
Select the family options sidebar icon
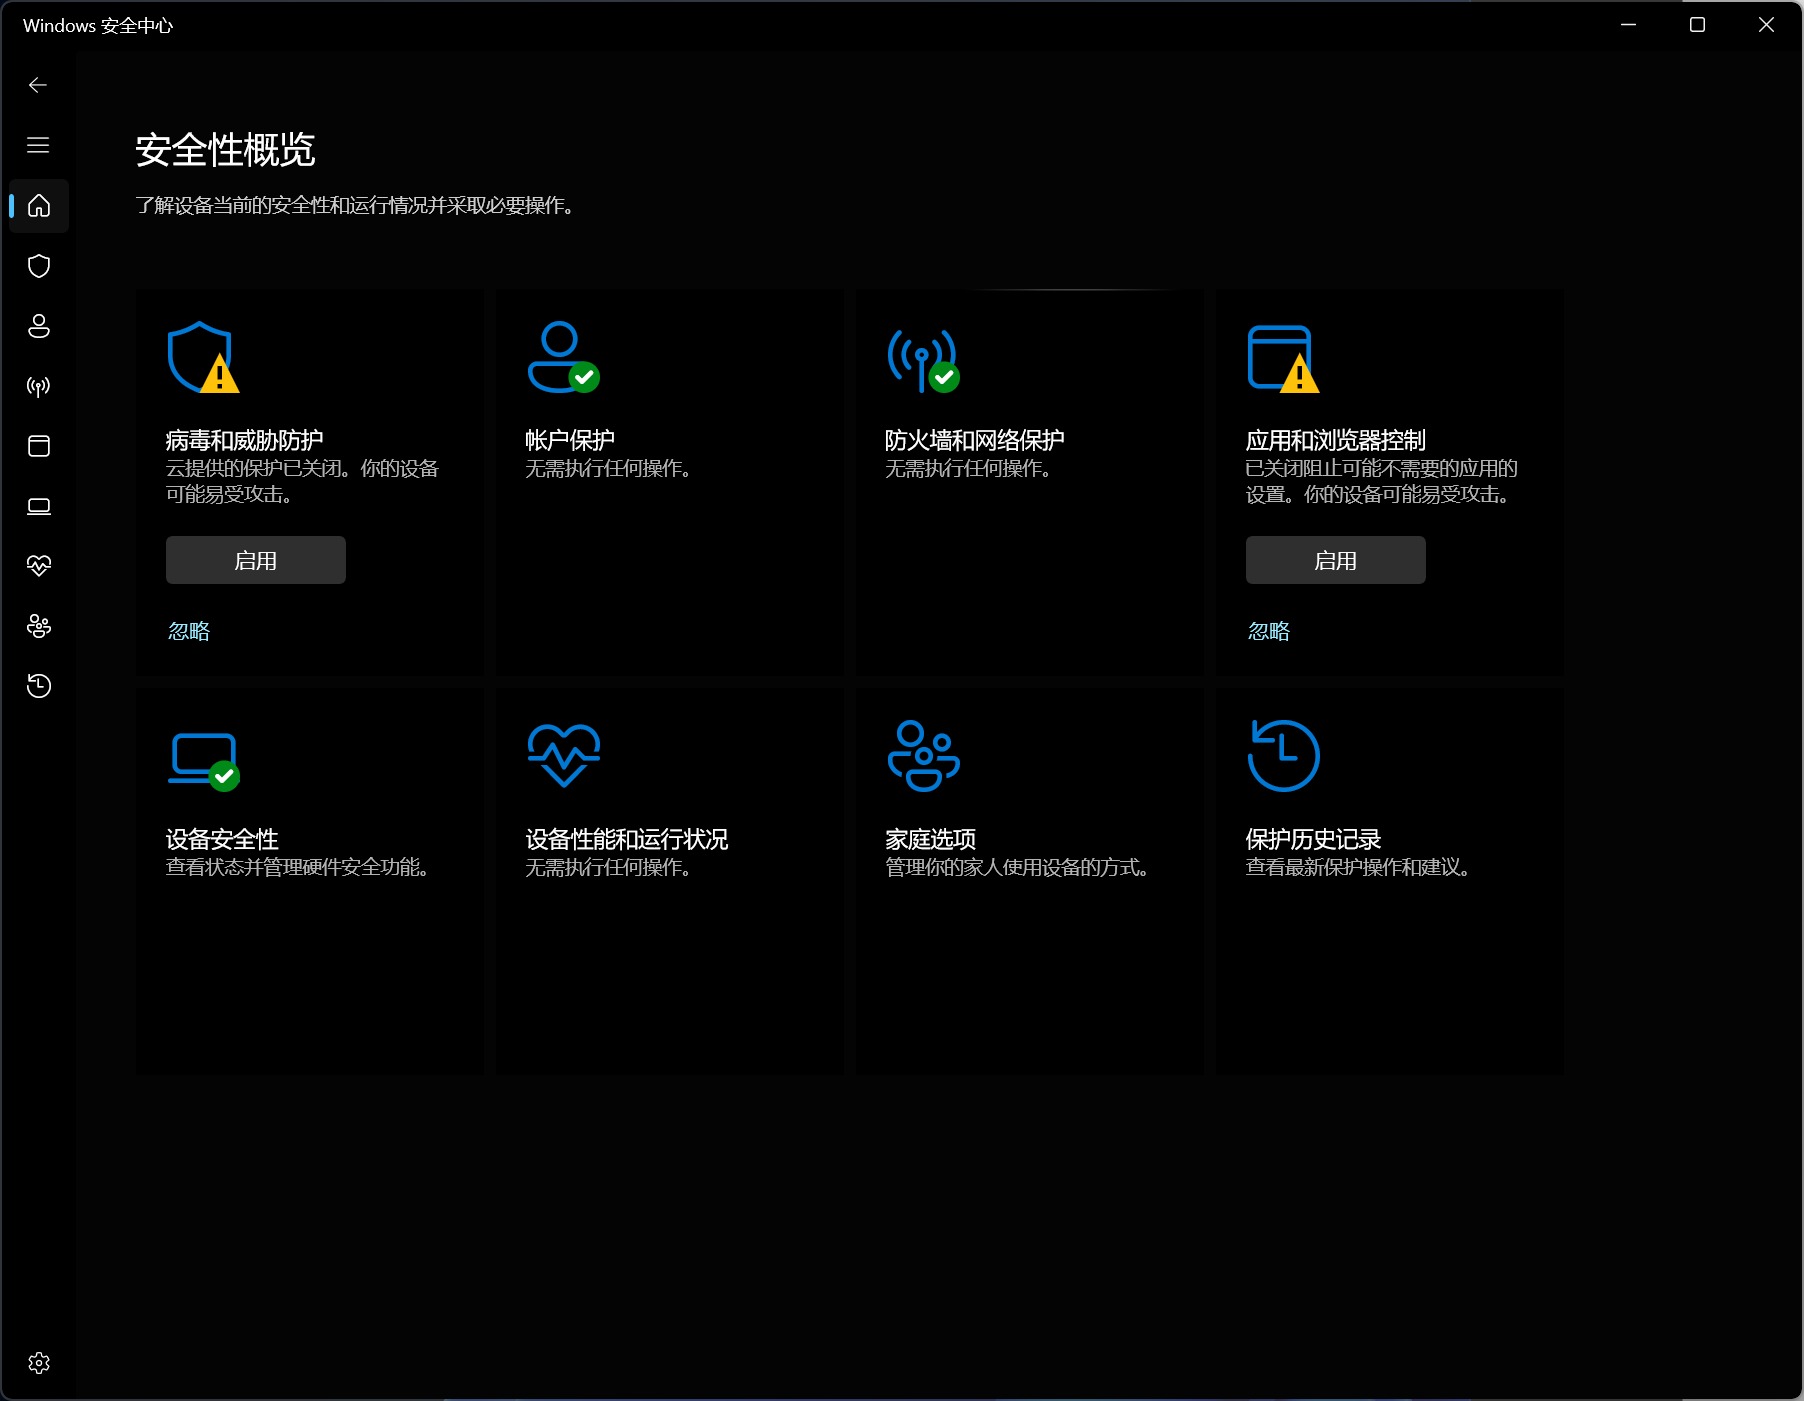coord(38,626)
